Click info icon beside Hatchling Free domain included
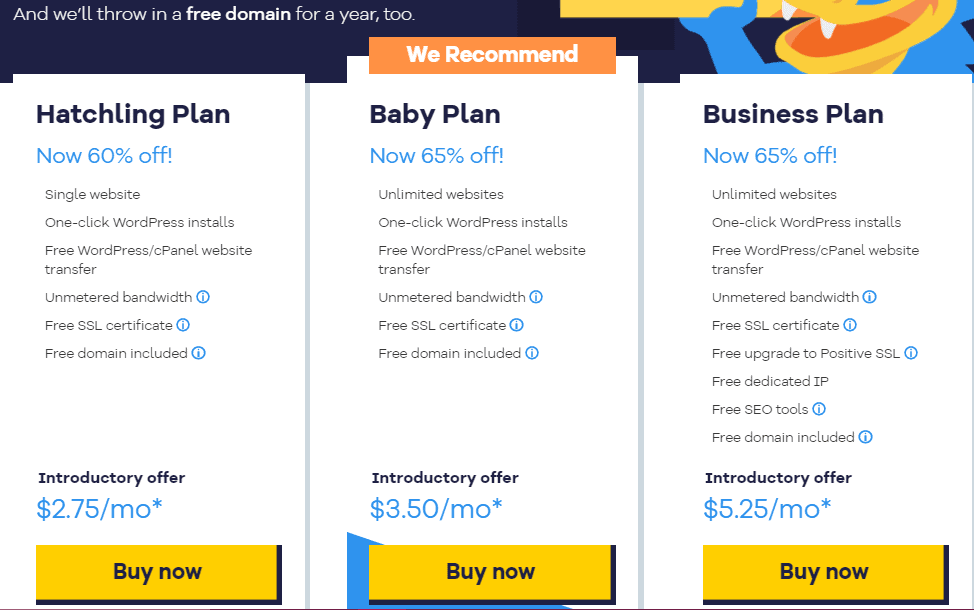This screenshot has height=610, width=974. click(199, 353)
